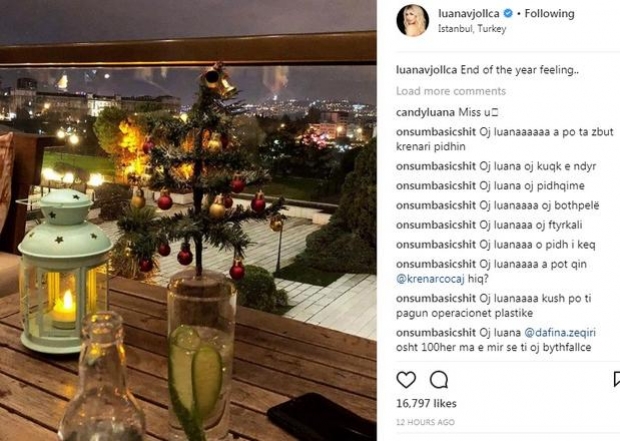Open candyluana's profile from comment
The width and height of the screenshot is (620, 441).
point(427,111)
